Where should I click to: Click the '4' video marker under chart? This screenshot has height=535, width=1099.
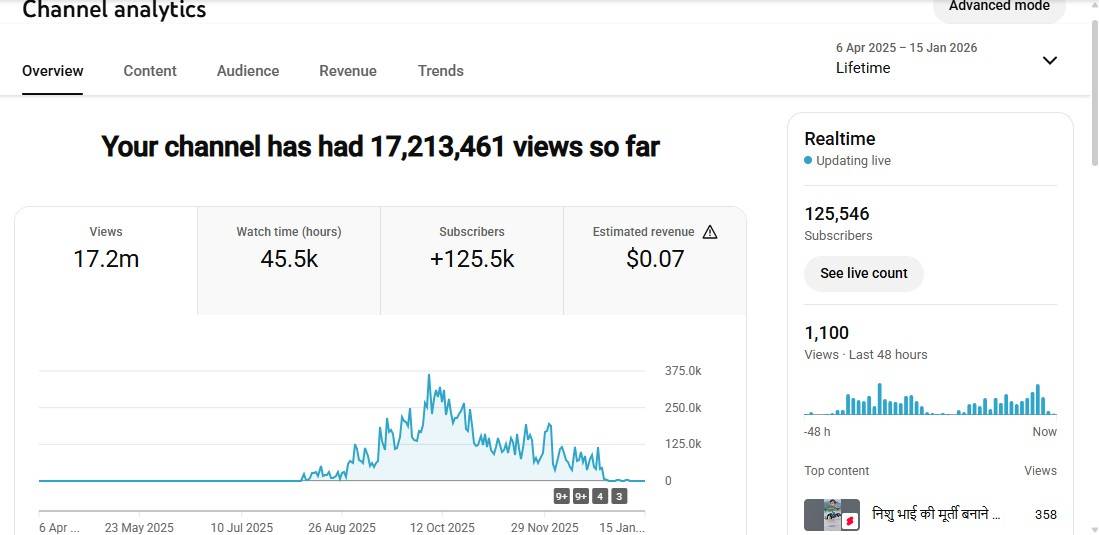click(600, 496)
